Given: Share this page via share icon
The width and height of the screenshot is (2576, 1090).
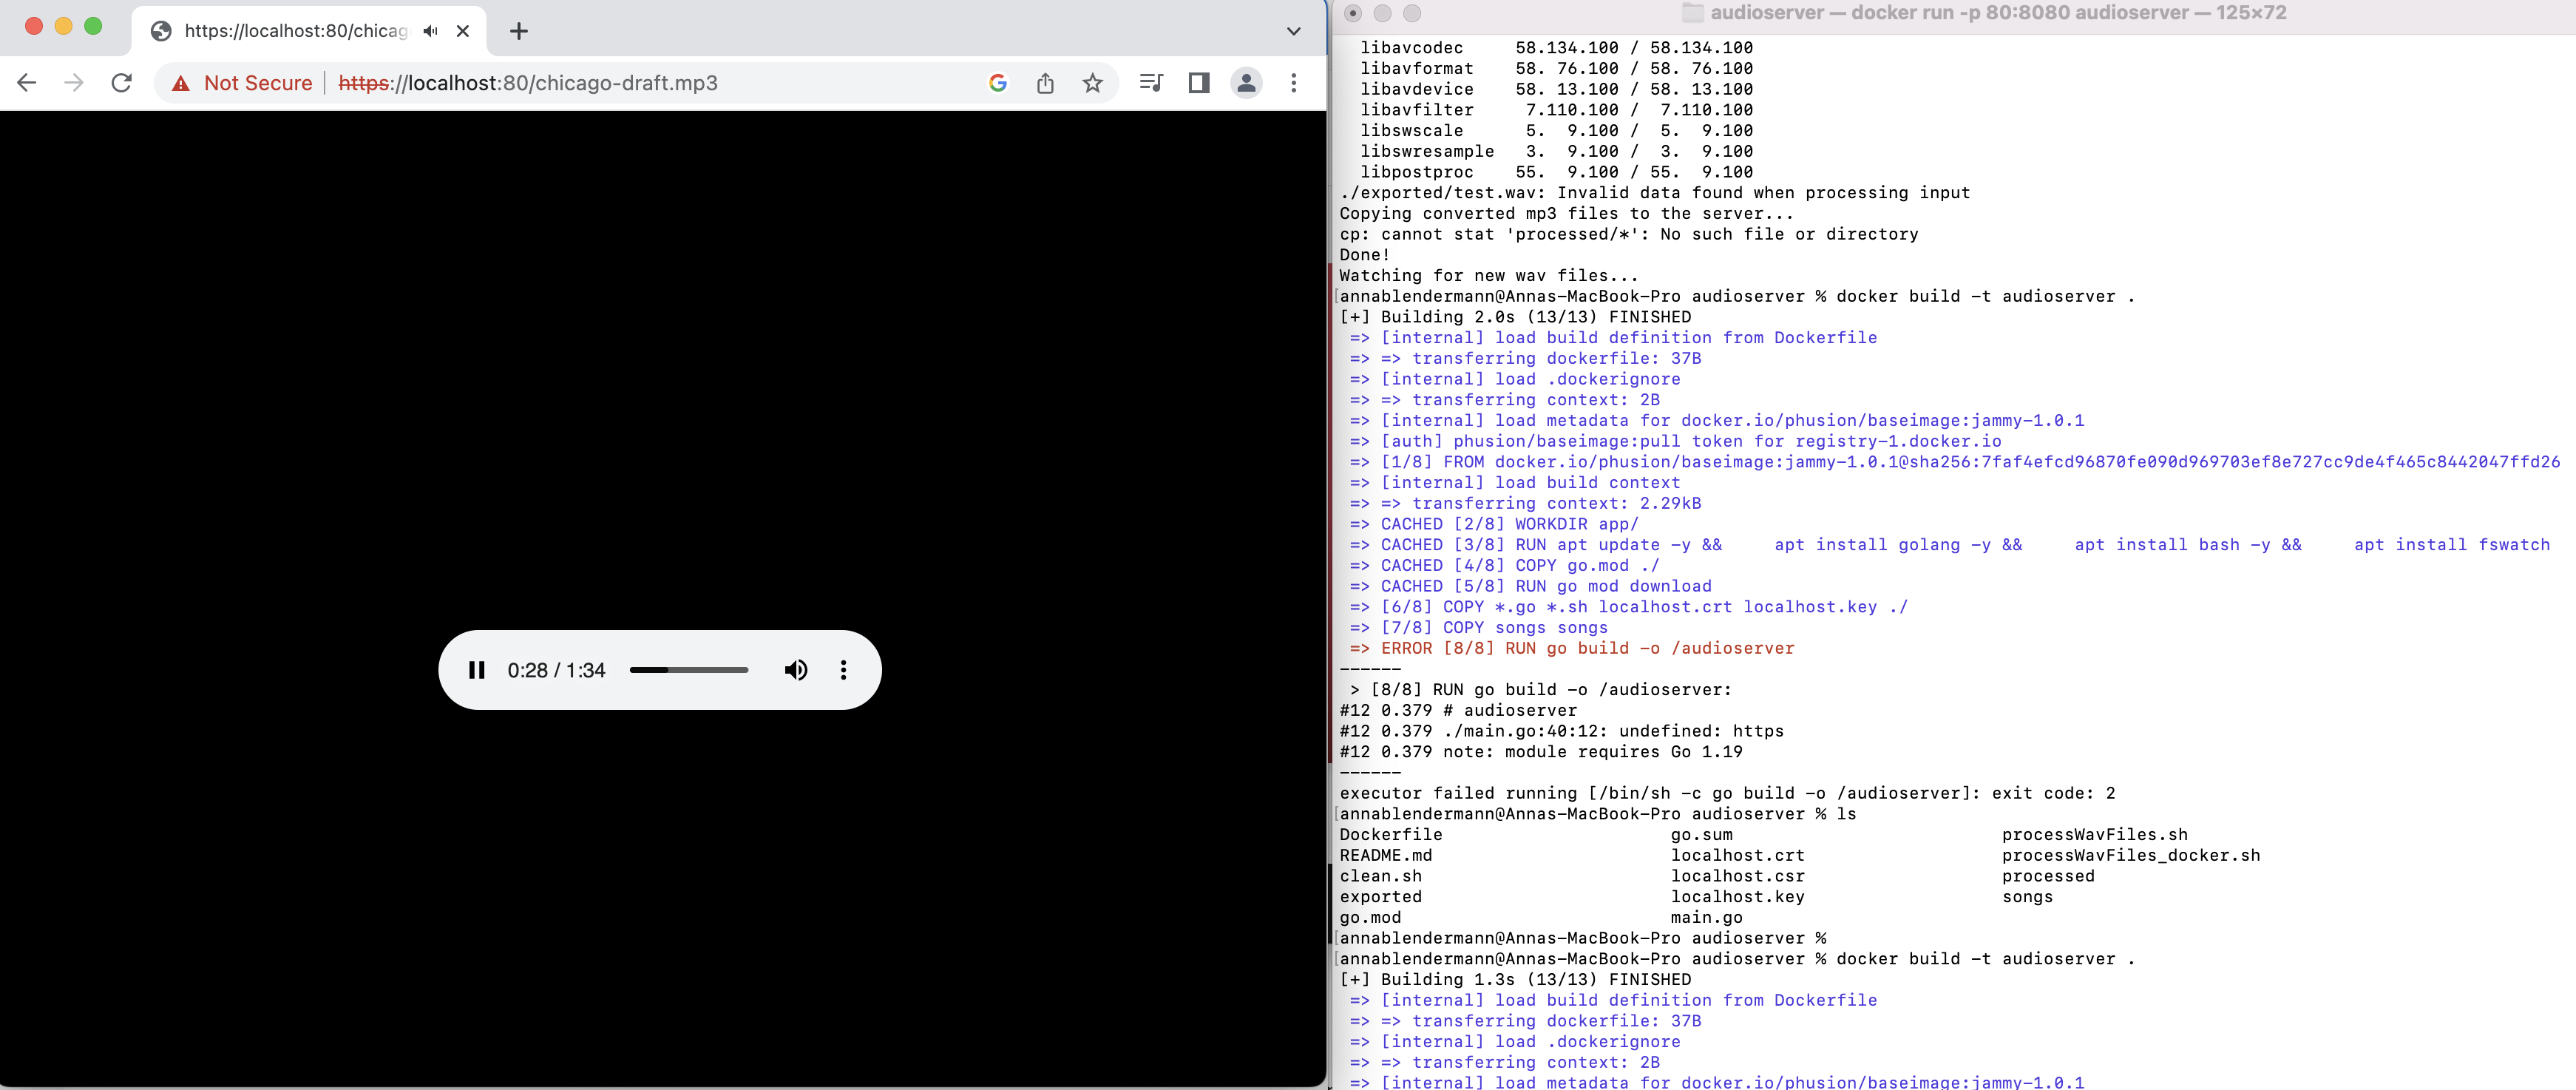Looking at the screenshot, I should click(x=1045, y=83).
